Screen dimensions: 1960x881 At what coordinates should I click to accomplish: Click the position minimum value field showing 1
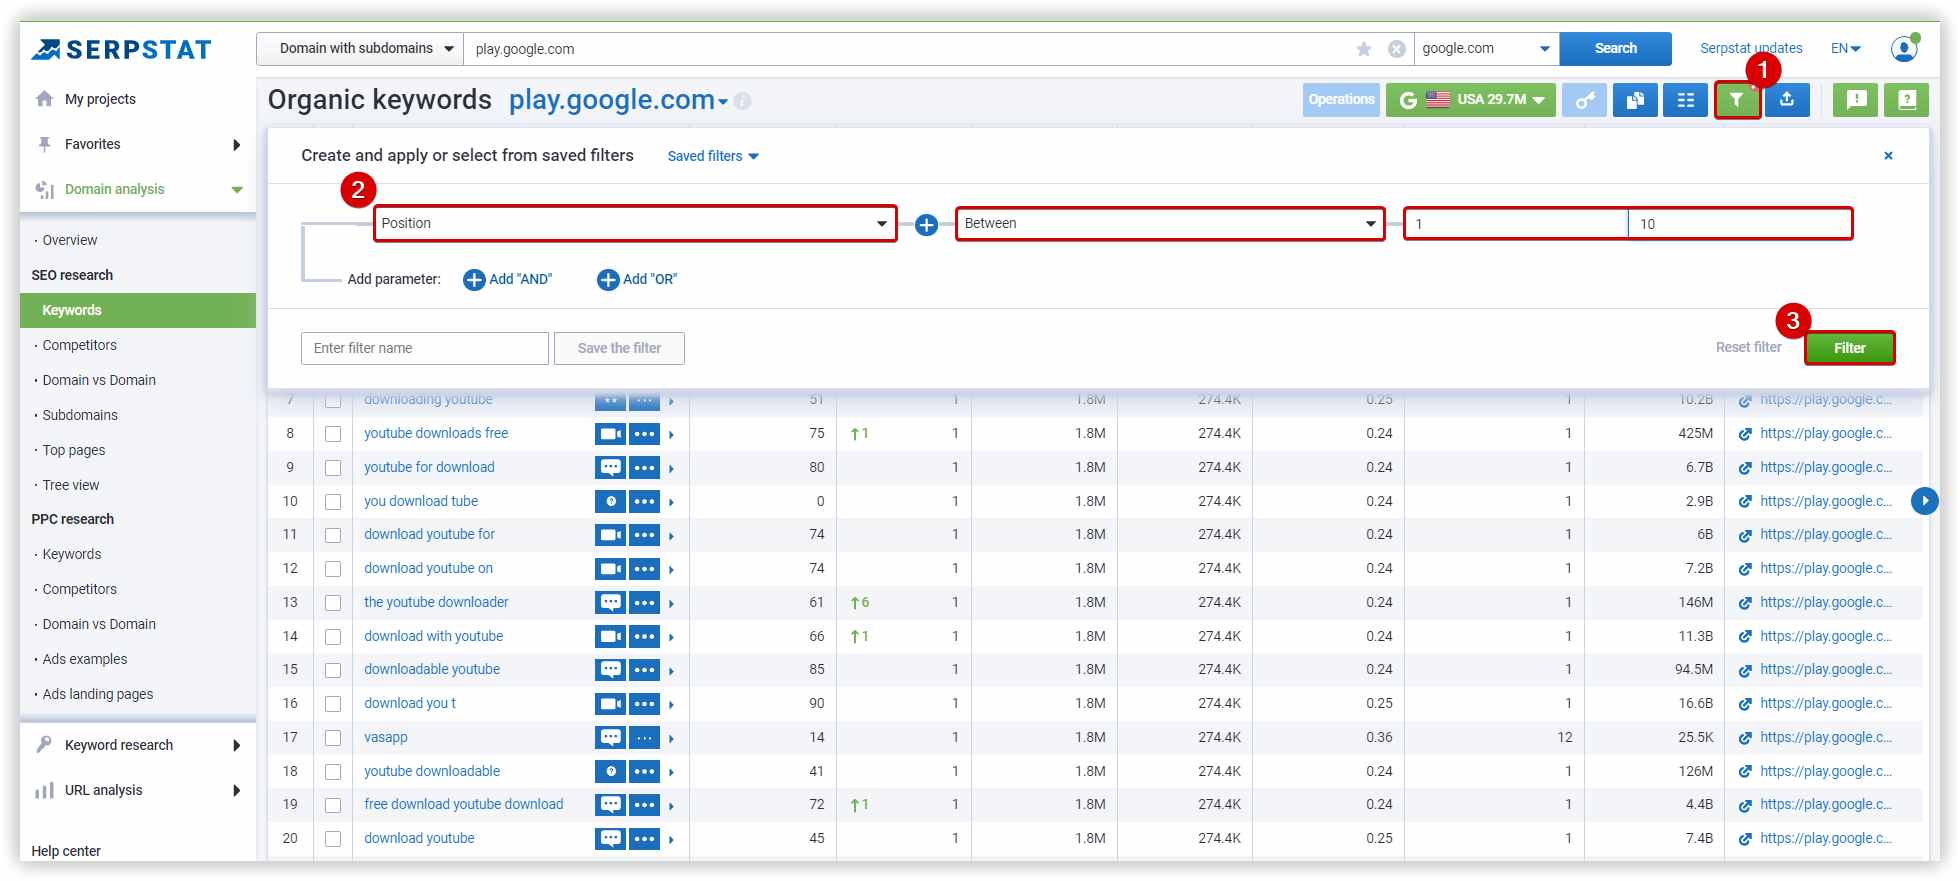click(1516, 224)
